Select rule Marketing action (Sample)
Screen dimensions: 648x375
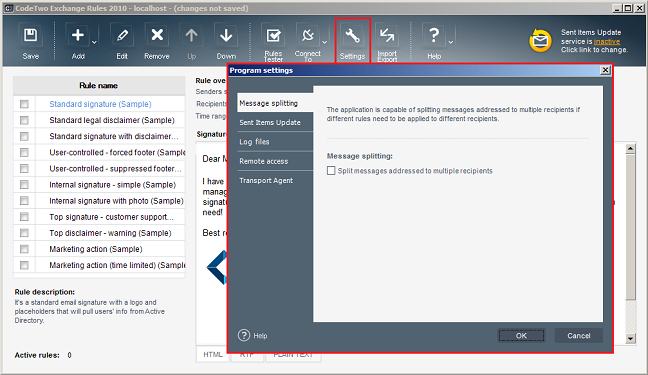(96, 249)
